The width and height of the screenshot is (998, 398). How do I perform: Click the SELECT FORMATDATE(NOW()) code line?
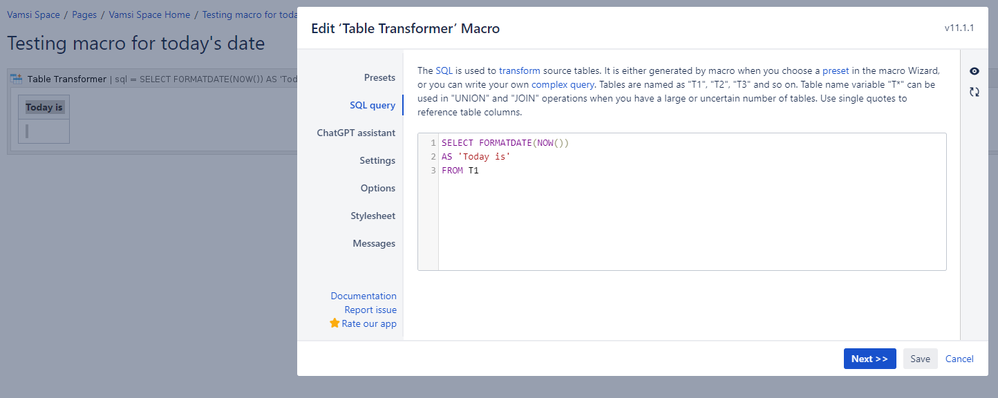coord(505,143)
